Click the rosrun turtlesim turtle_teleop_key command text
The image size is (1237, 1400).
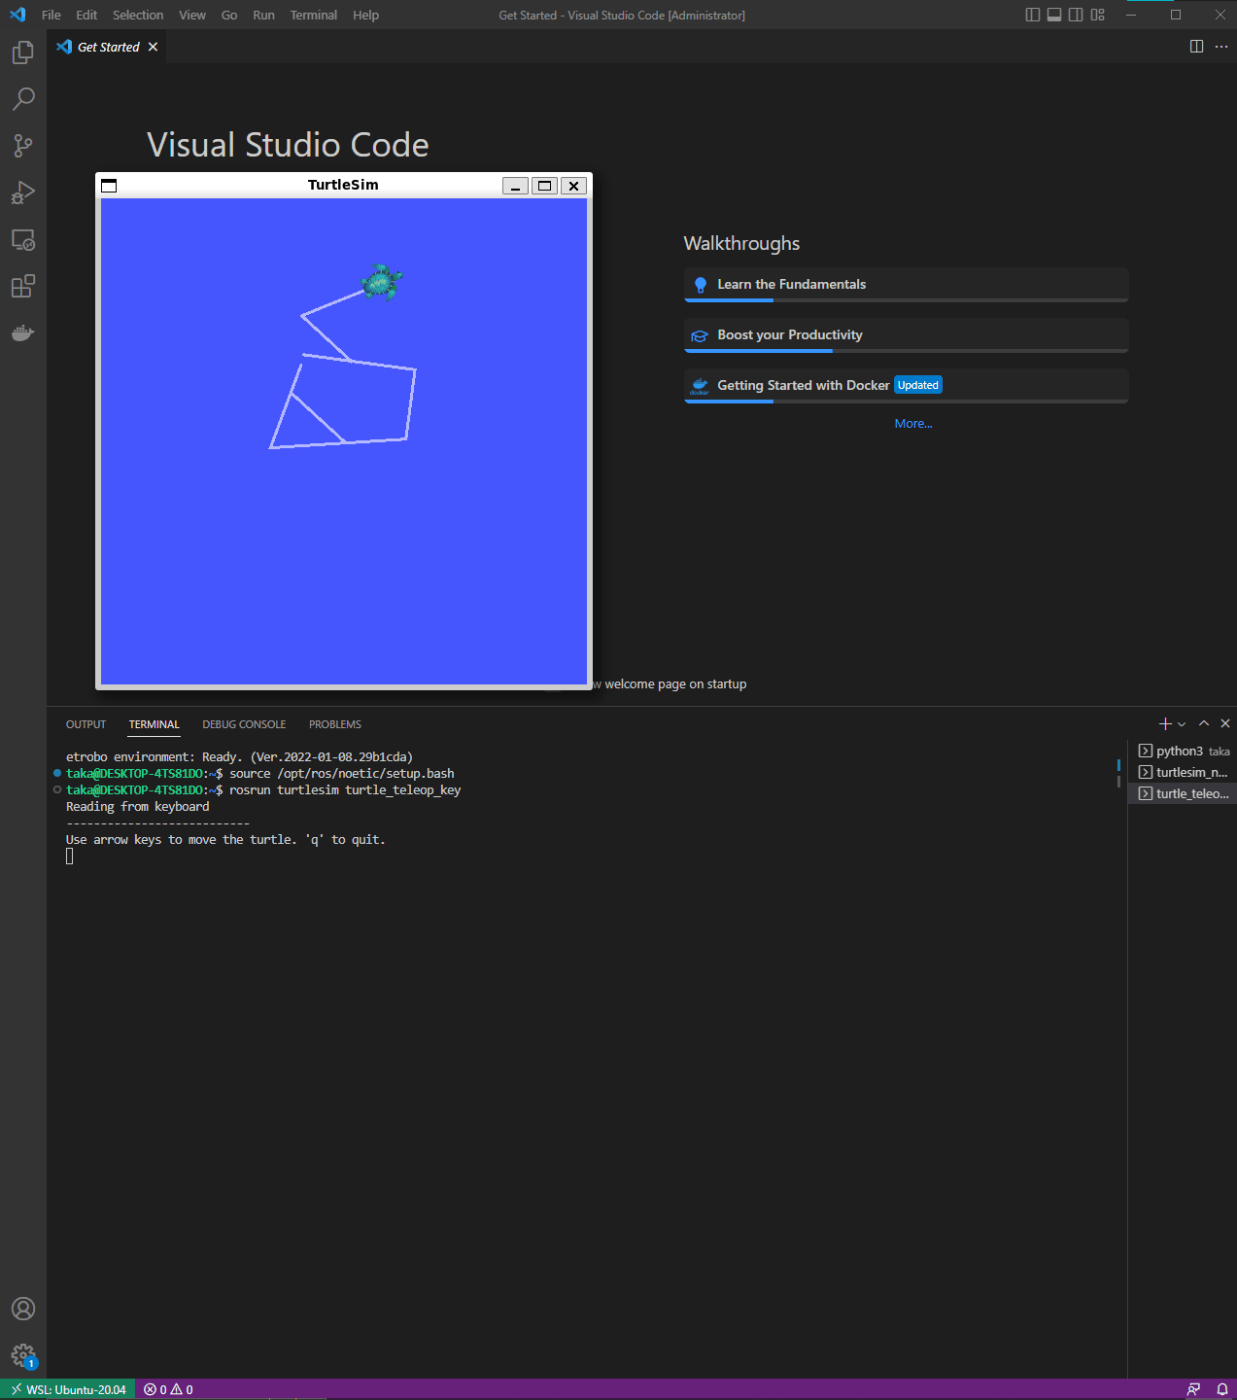(x=345, y=790)
